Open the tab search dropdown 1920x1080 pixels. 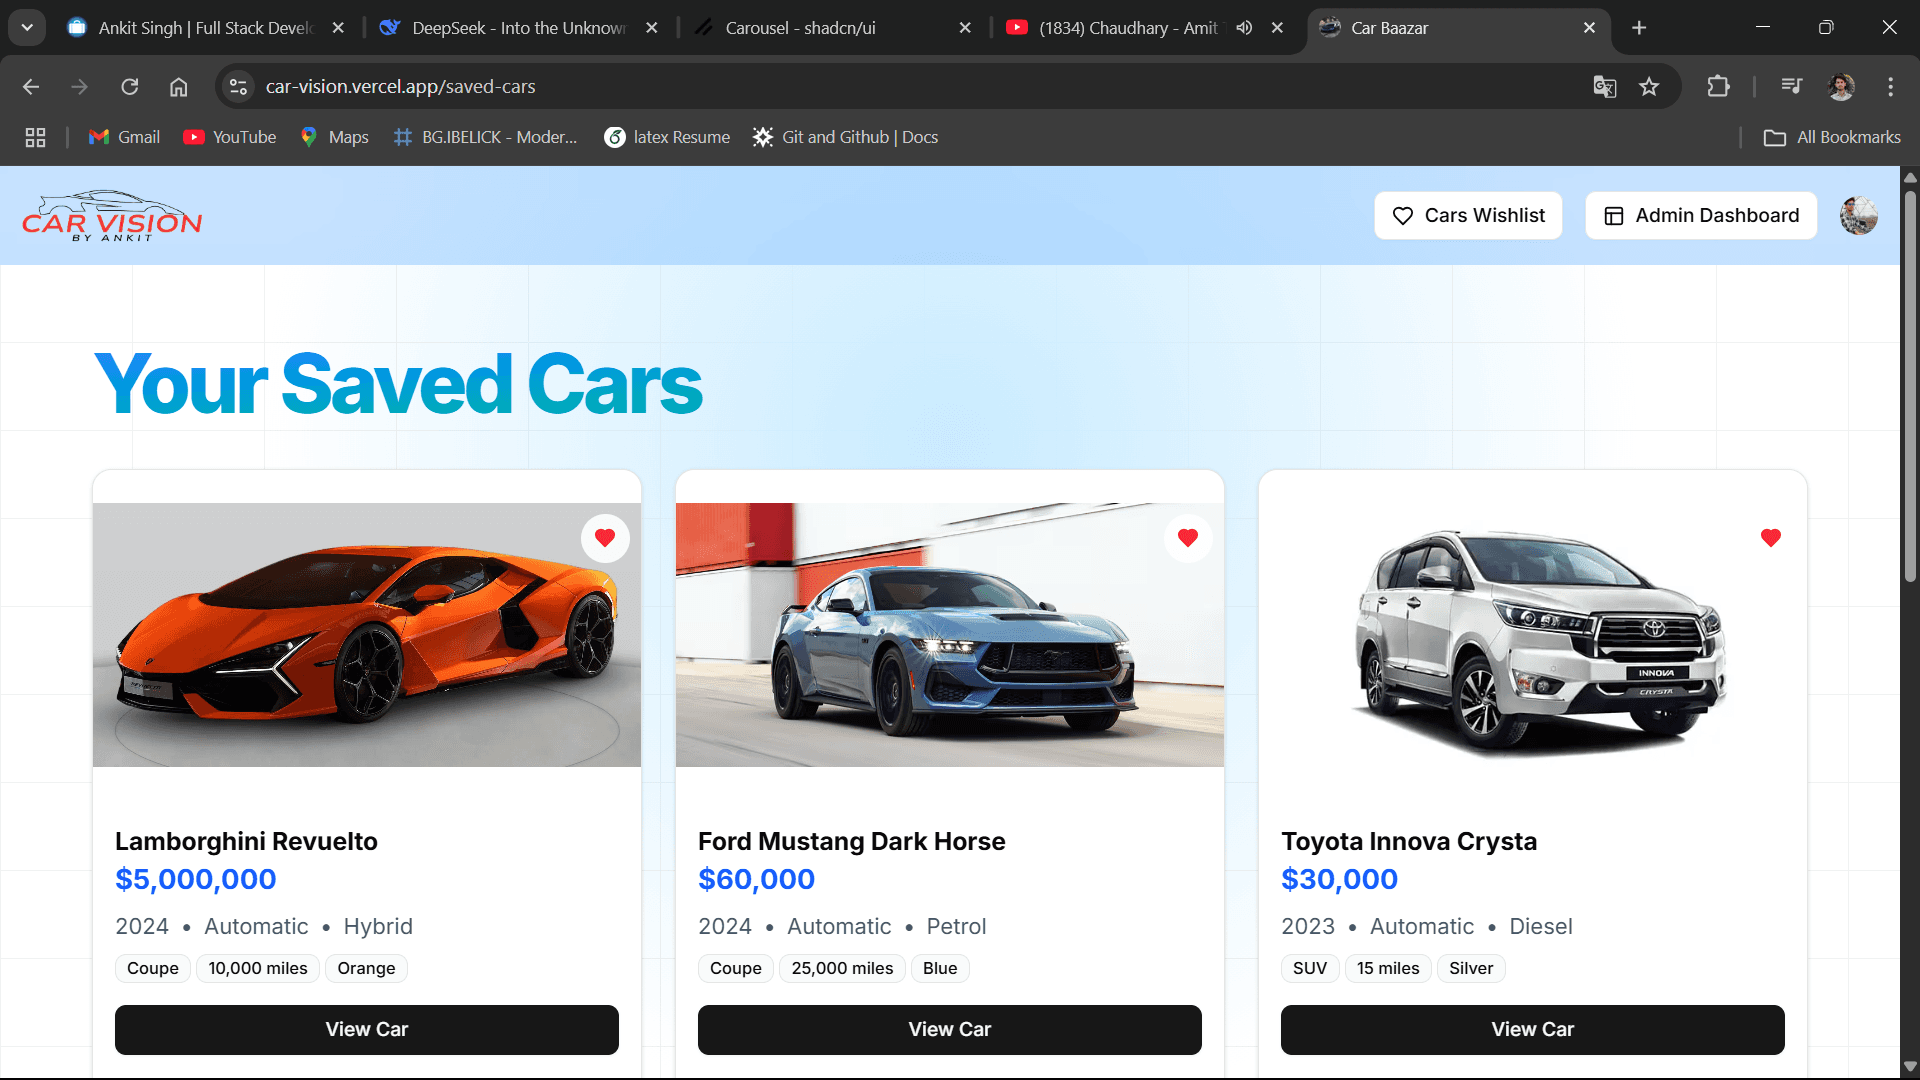tap(27, 28)
